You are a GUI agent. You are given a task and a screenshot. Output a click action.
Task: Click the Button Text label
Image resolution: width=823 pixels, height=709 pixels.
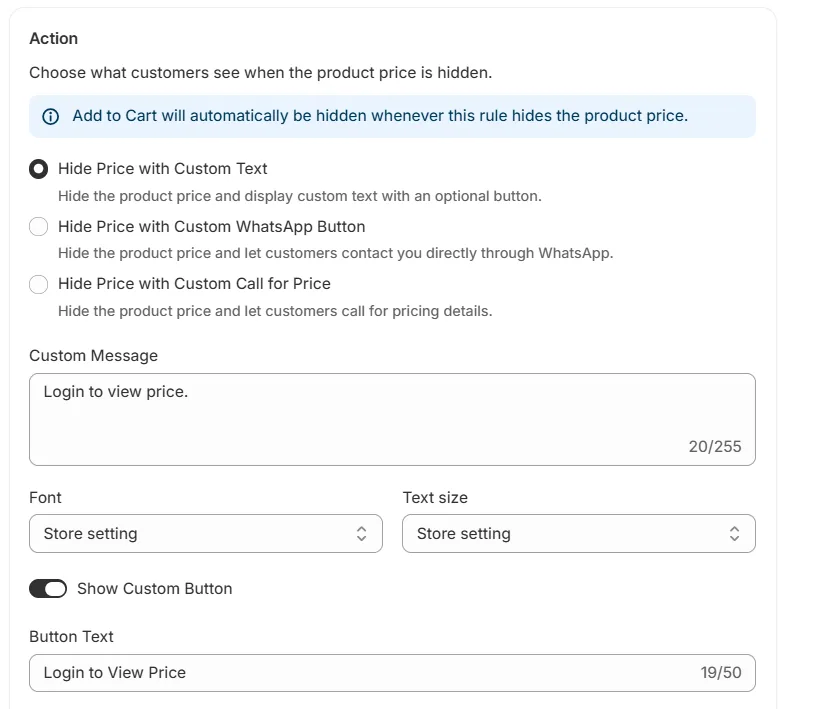pyautogui.click(x=71, y=637)
